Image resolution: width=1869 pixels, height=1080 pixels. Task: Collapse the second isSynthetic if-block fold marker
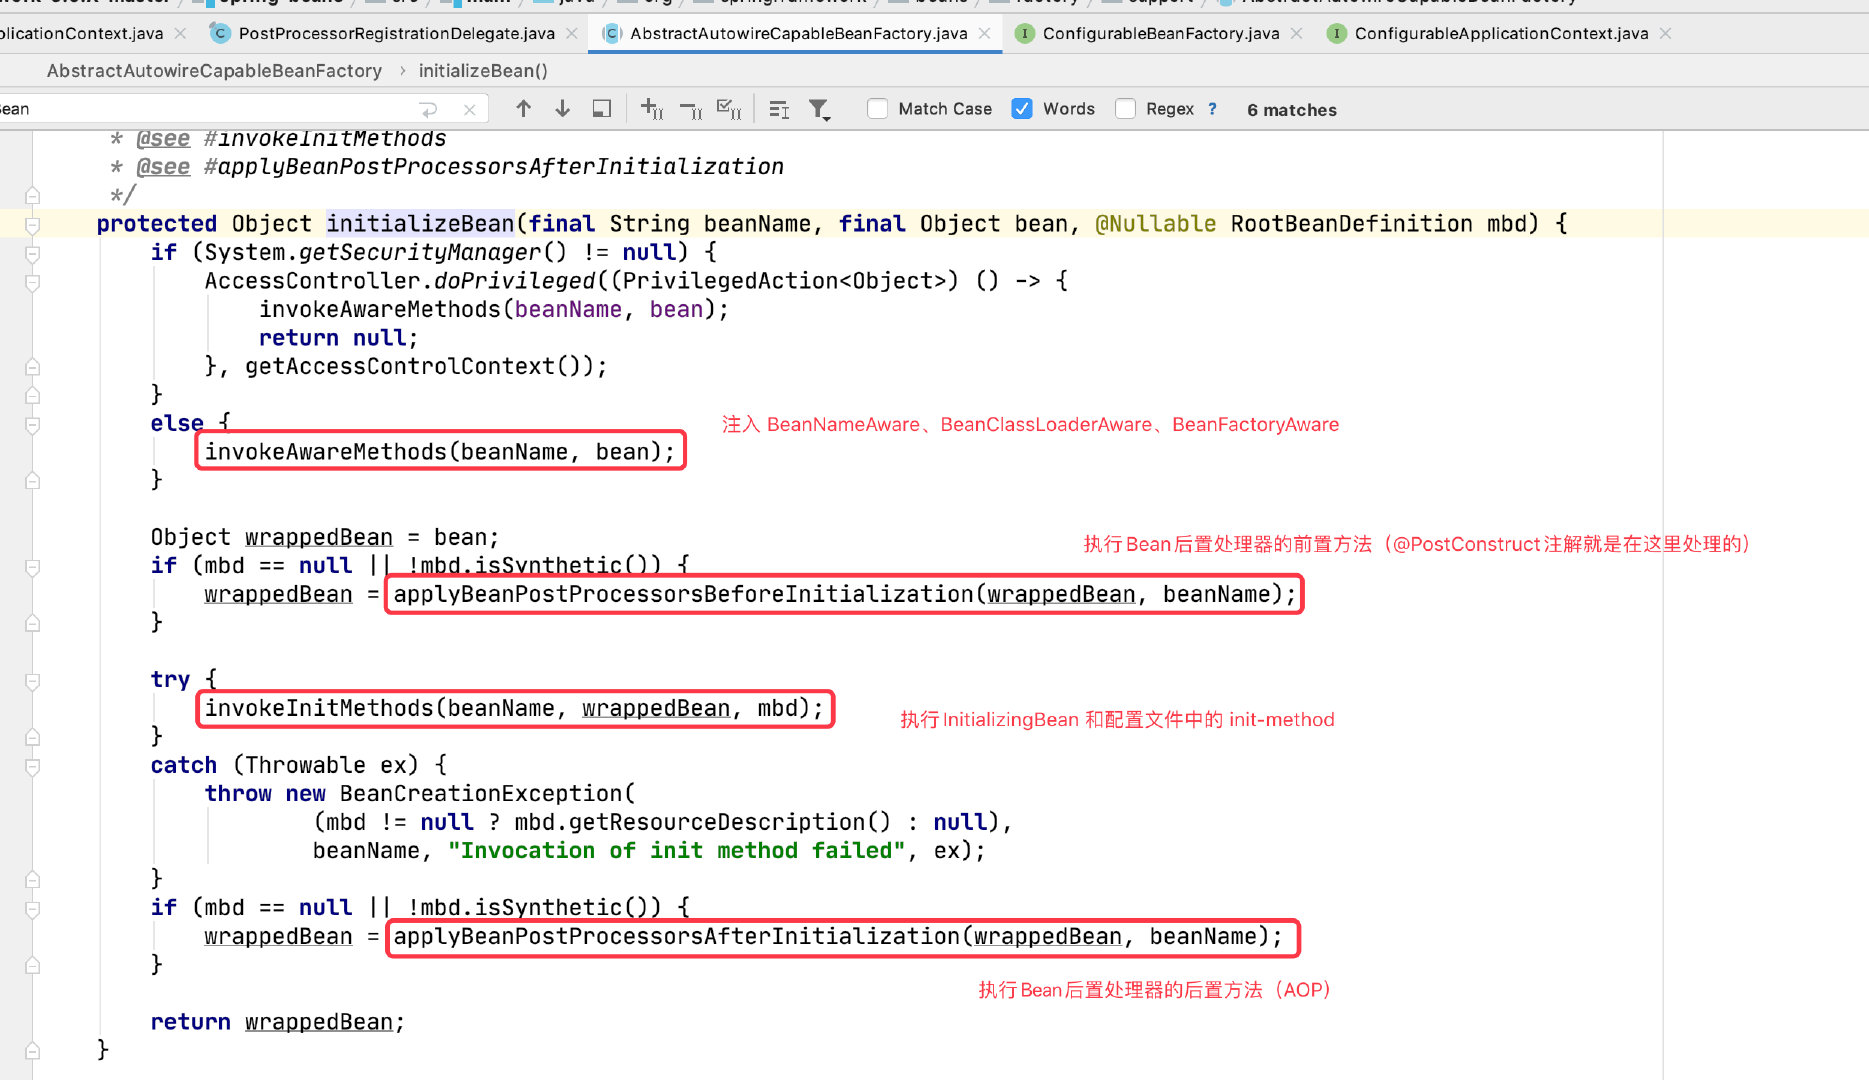[x=32, y=909]
